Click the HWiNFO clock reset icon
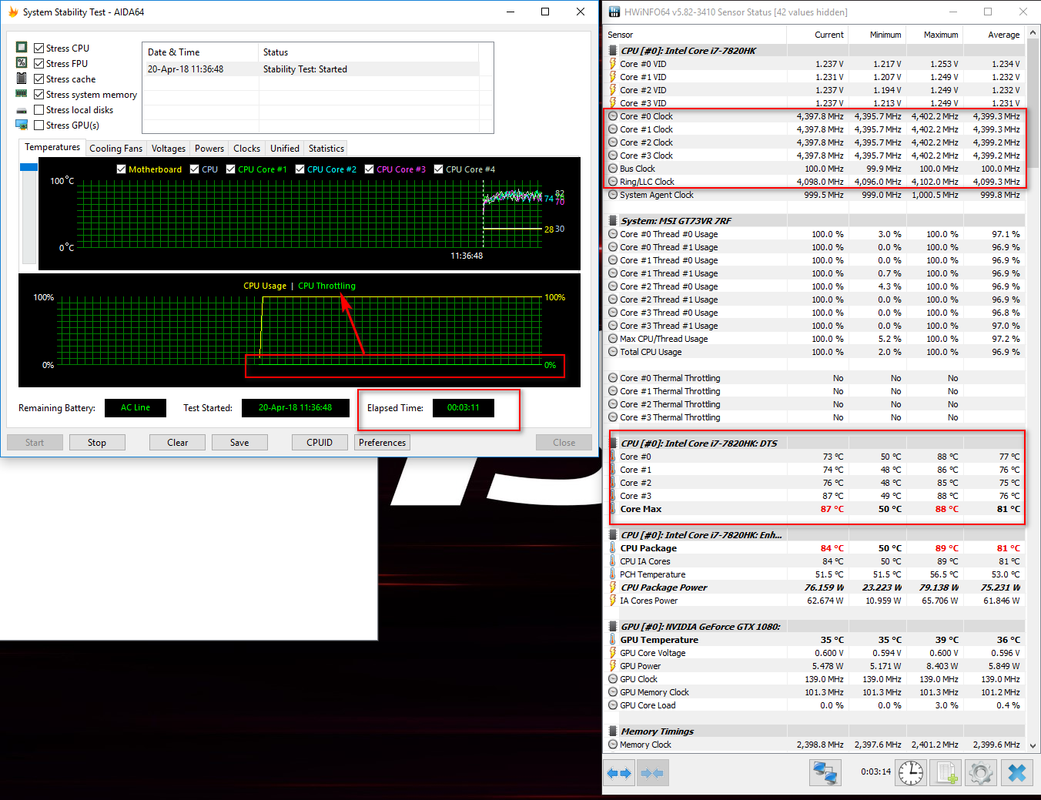The width and height of the screenshot is (1041, 800). [x=910, y=773]
